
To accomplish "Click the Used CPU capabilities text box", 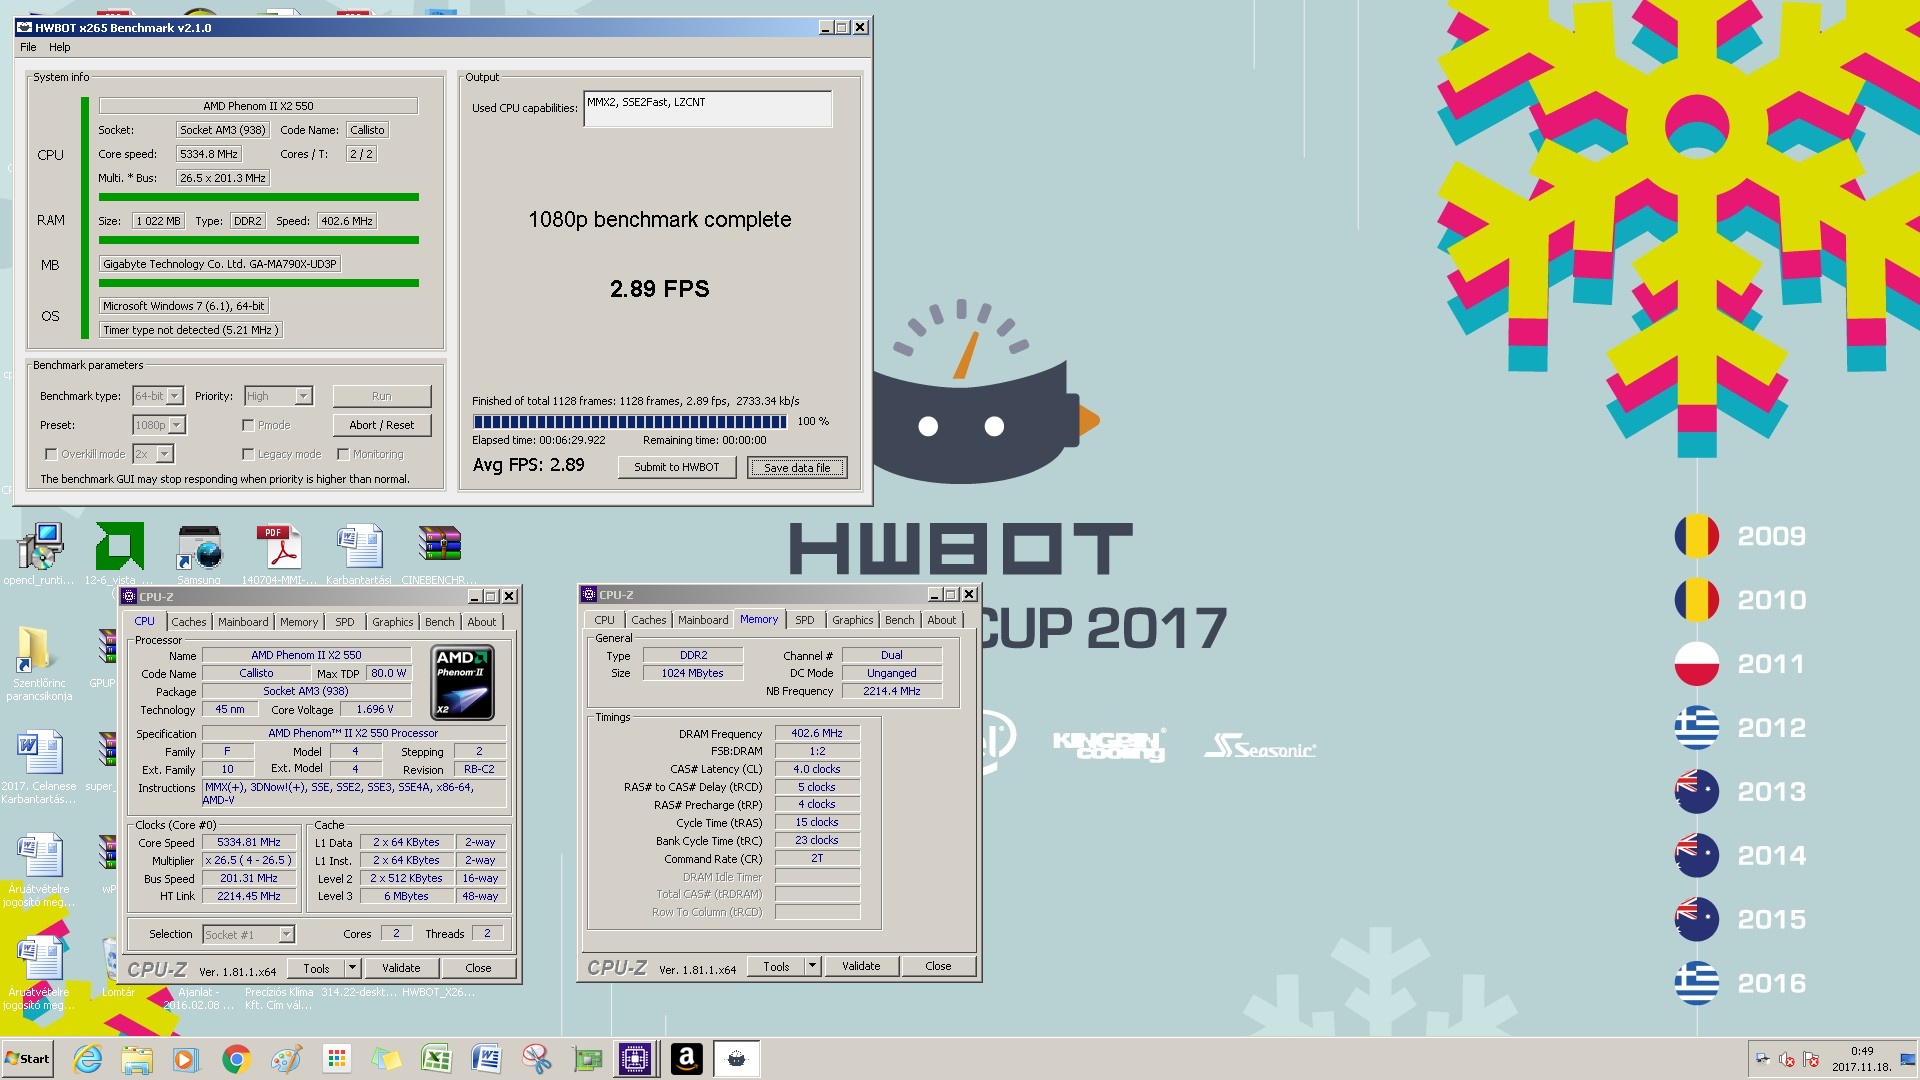I will tap(708, 109).
